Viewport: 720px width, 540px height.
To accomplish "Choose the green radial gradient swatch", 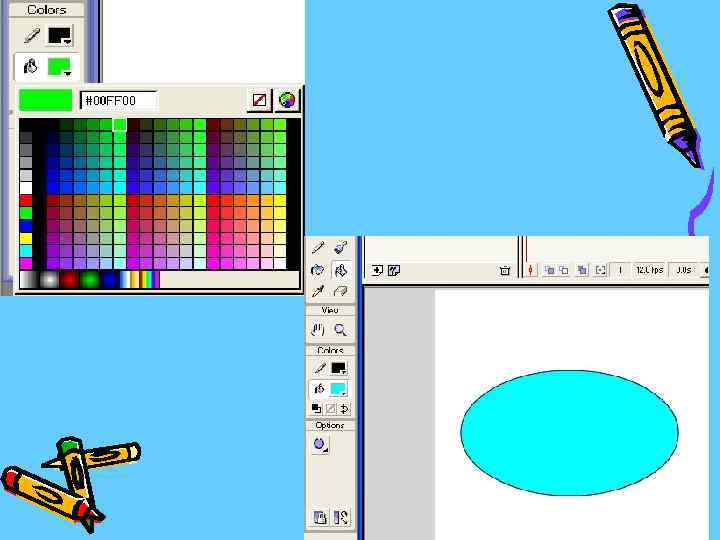I will [90, 280].
